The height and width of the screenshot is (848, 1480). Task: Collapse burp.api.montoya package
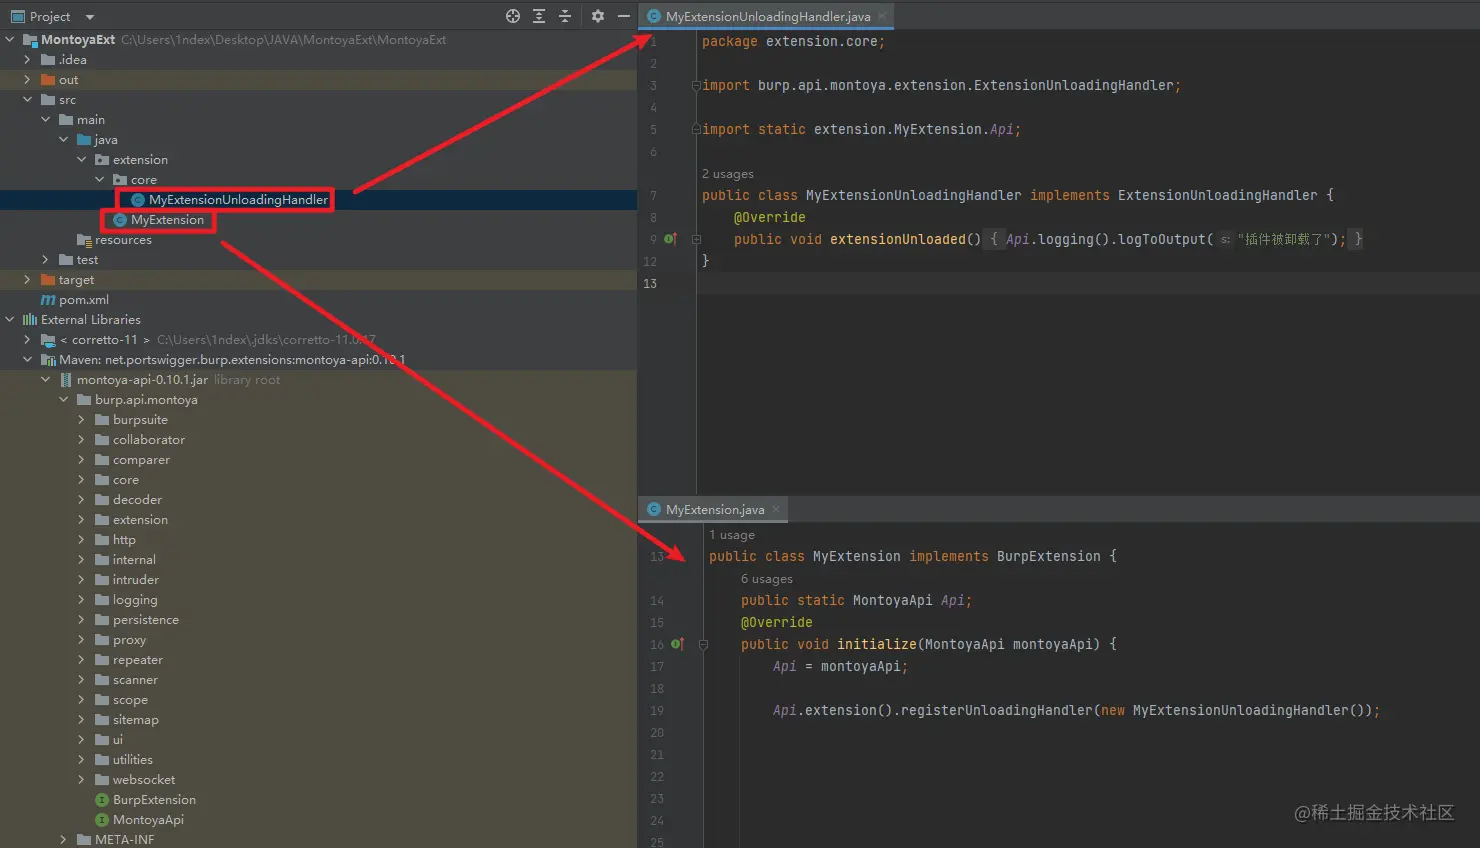click(64, 400)
